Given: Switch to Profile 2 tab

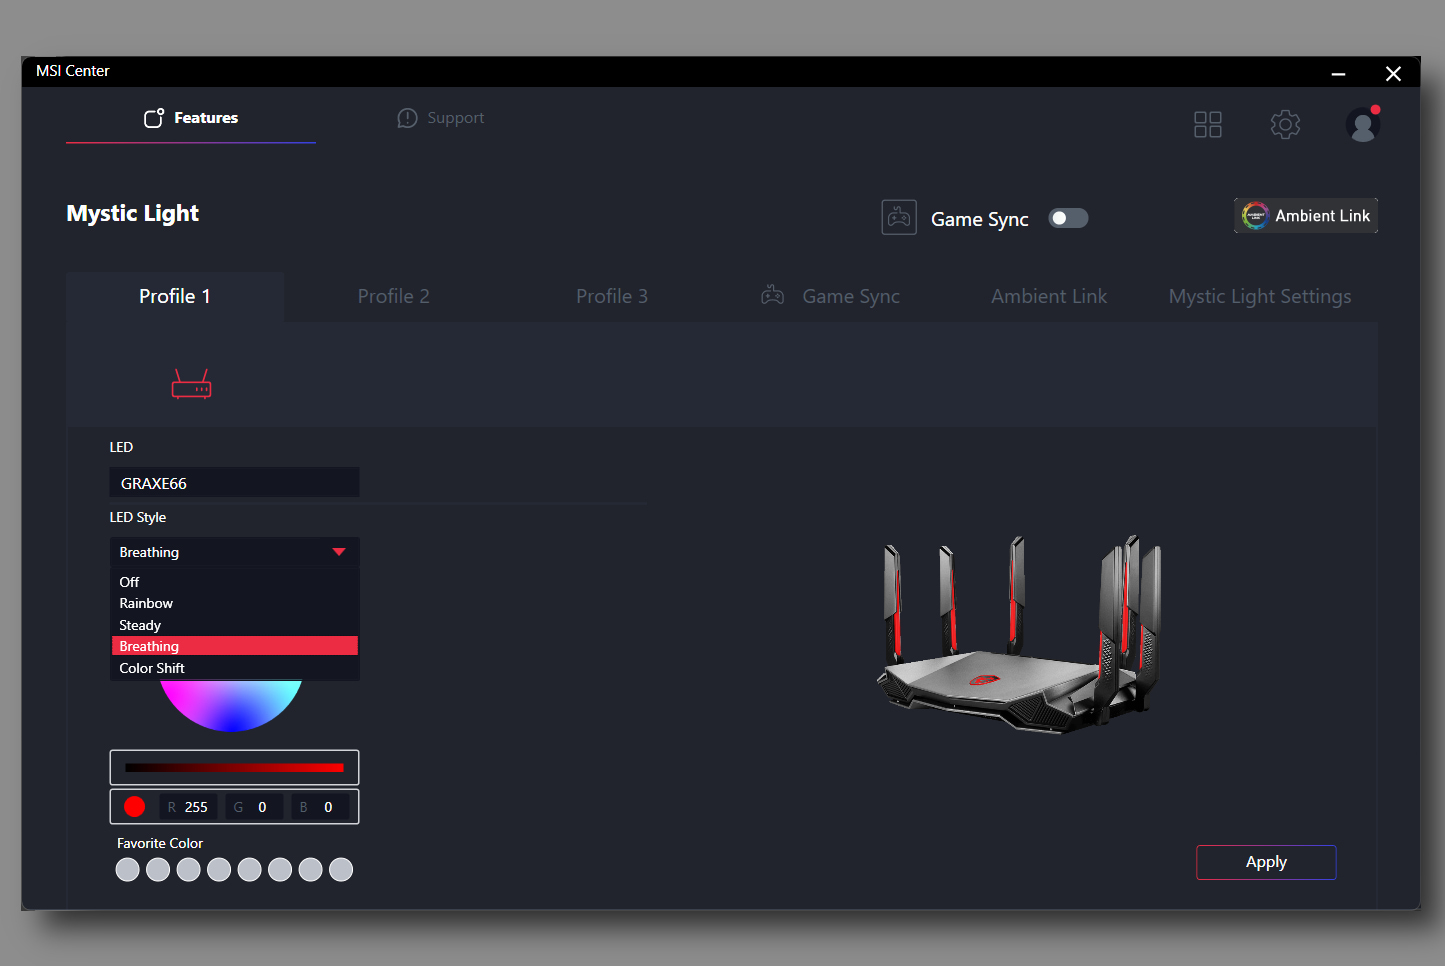Looking at the screenshot, I should [x=393, y=296].
